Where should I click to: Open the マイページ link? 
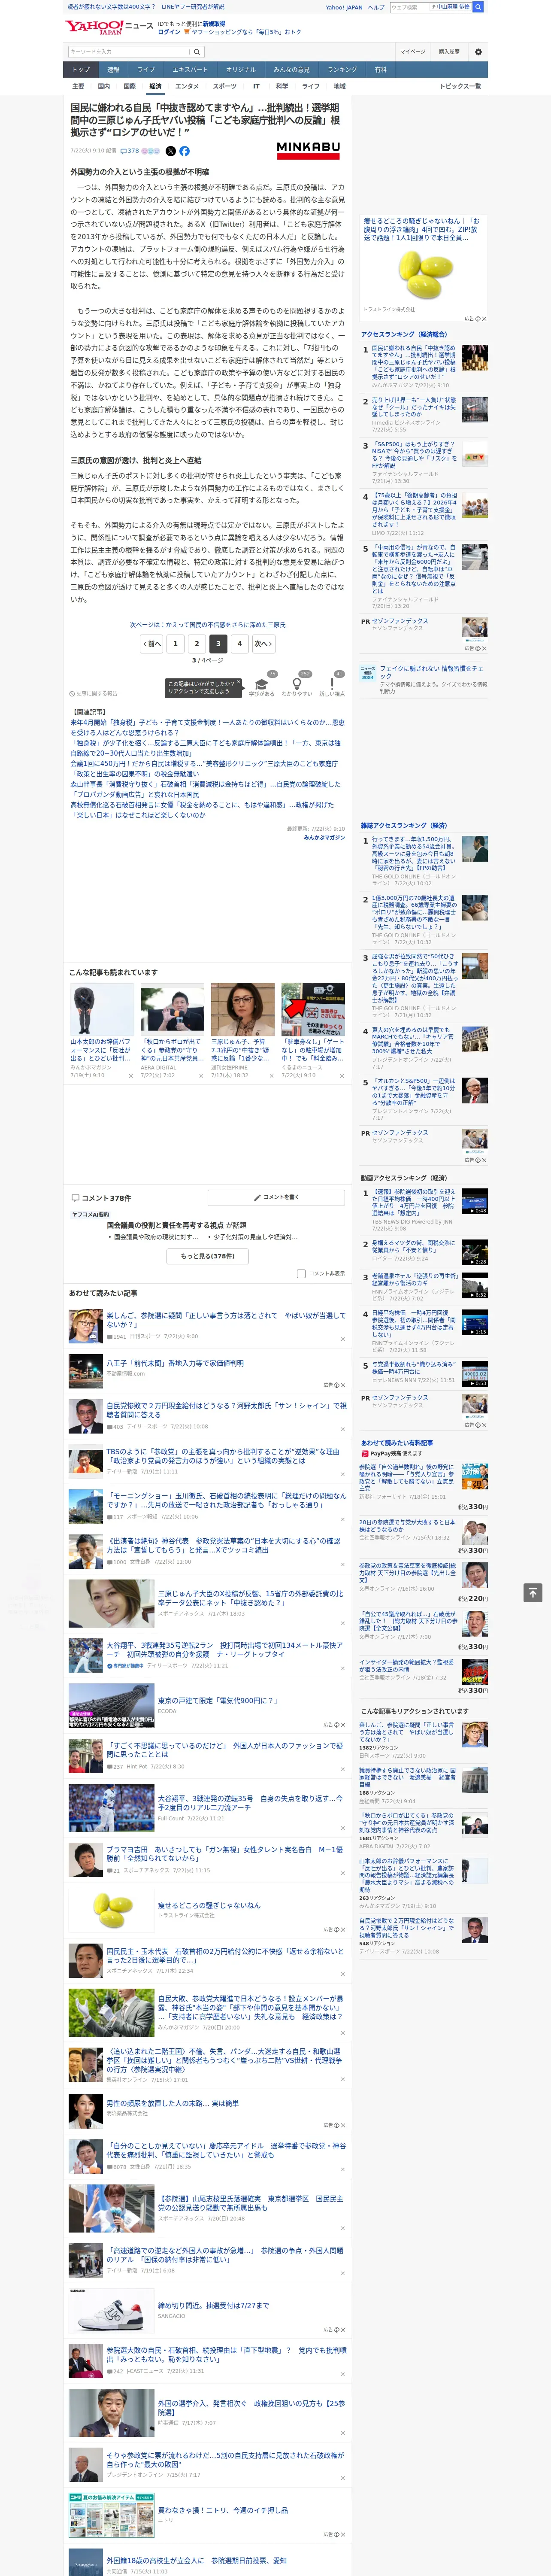pos(412,52)
